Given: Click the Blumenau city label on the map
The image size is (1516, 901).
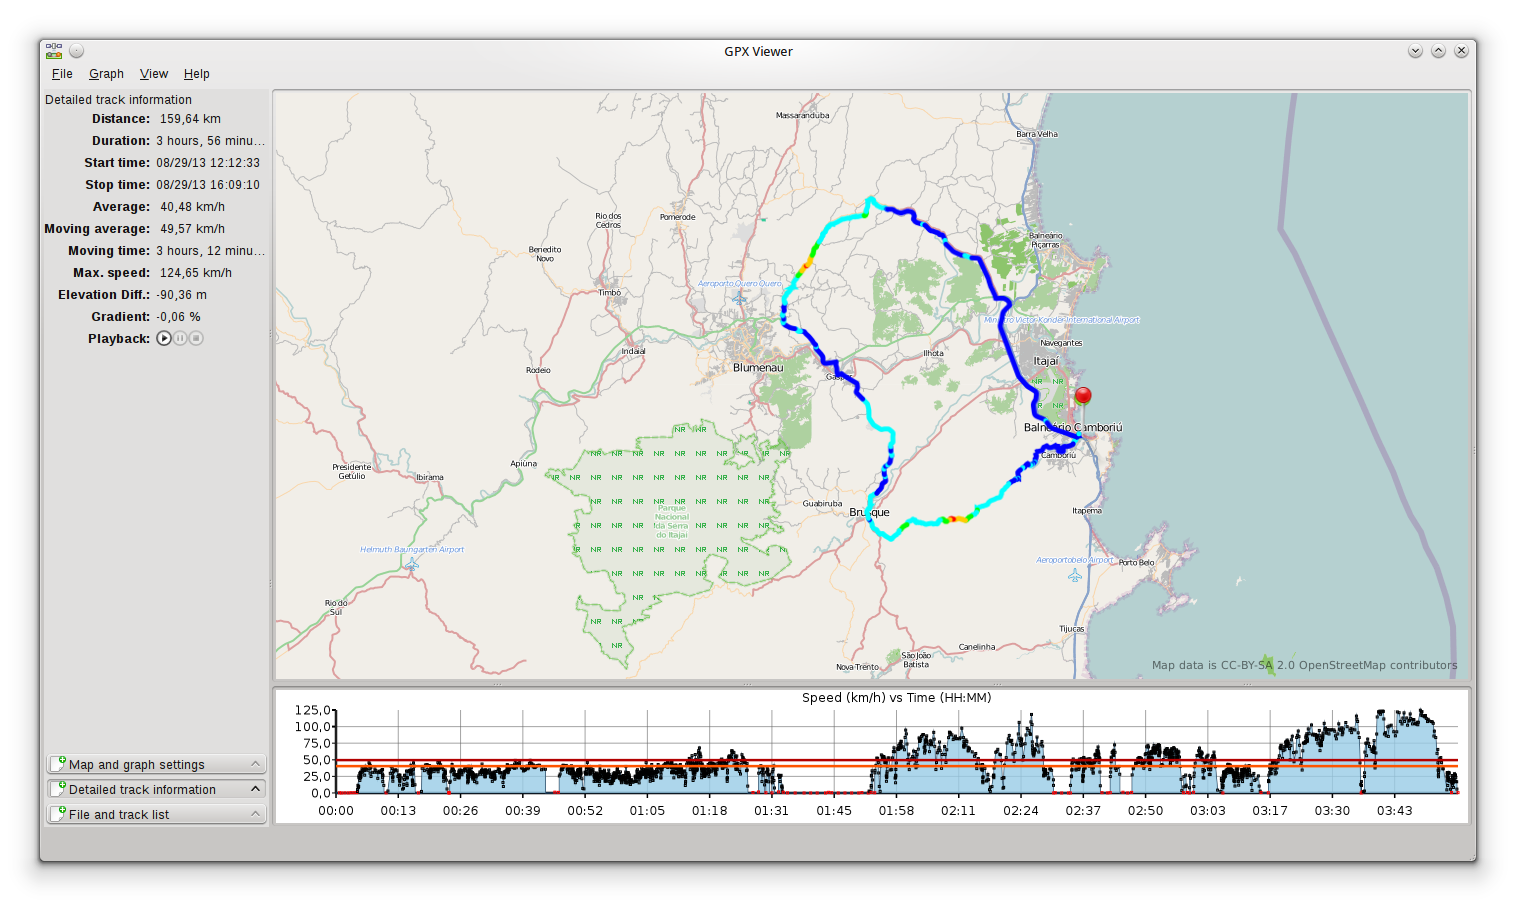Looking at the screenshot, I should [758, 368].
